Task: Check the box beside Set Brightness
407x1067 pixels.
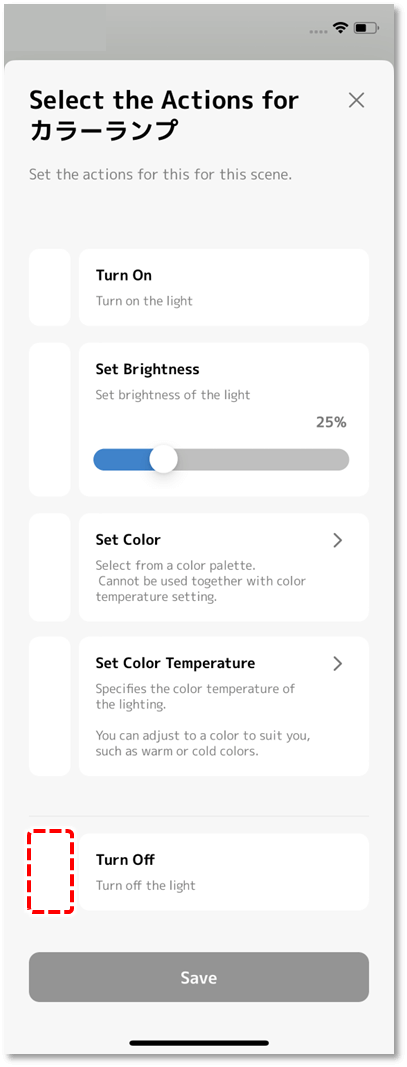Action: tap(50, 419)
